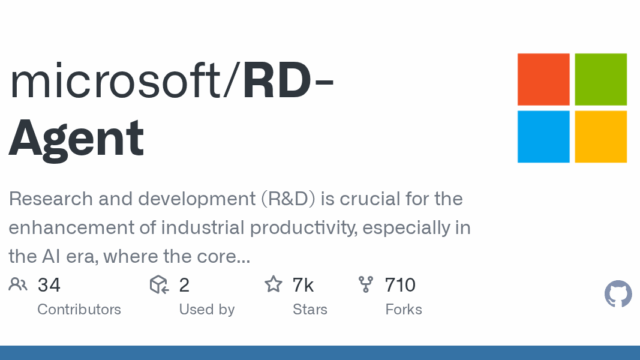
Task: Open the bold 'Agent' repository name
Action: 77,140
